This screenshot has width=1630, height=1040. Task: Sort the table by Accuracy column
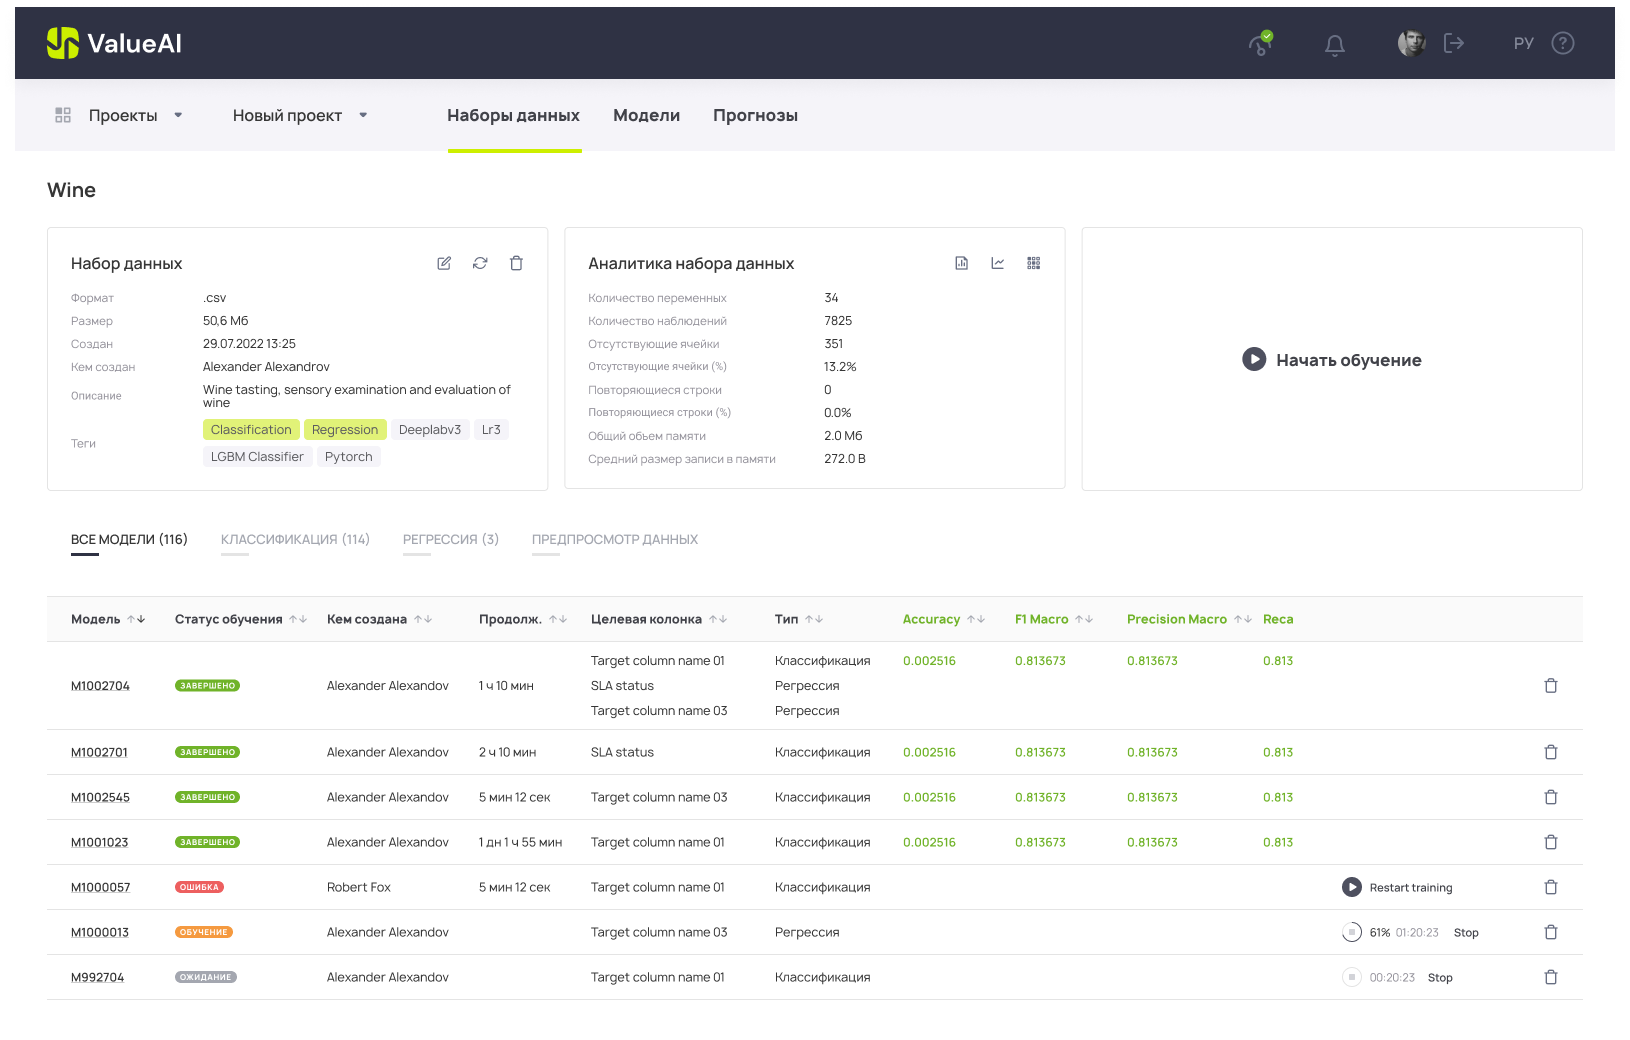tap(975, 620)
